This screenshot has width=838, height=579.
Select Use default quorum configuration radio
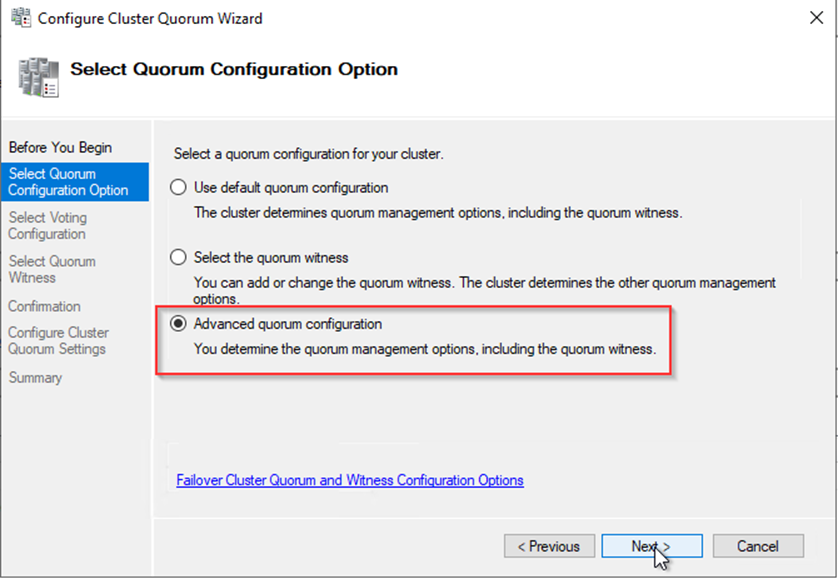click(179, 187)
